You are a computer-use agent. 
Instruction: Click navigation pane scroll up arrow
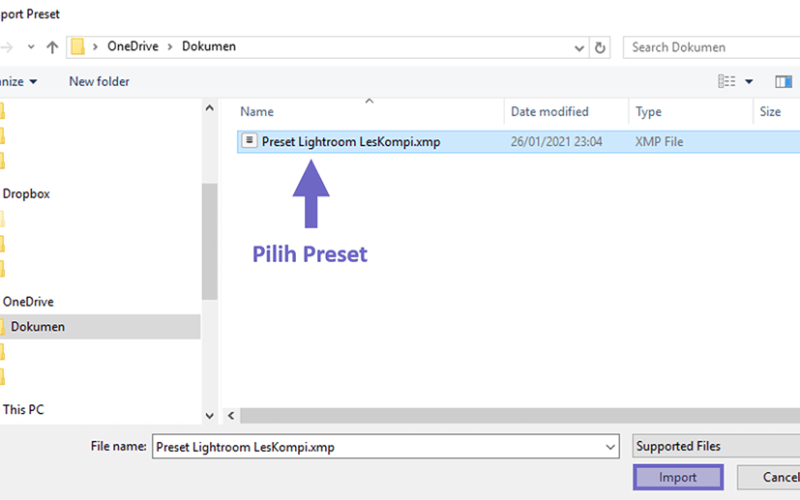pos(209,108)
